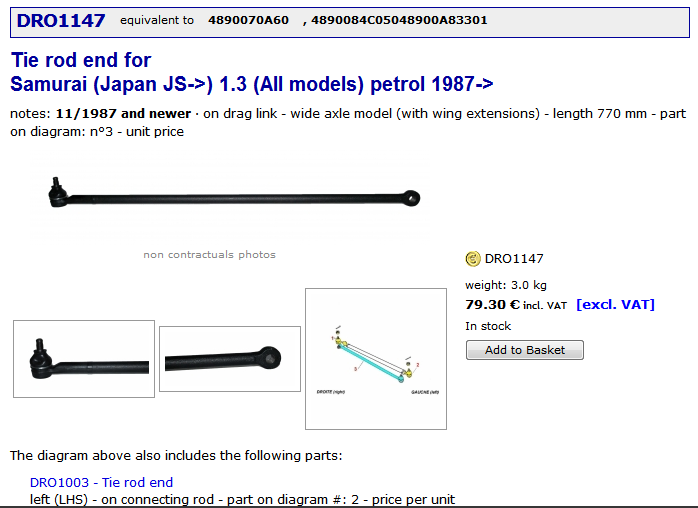The width and height of the screenshot is (698, 508).
Task: Open the steering linkage diagram thumbnail
Action: (376, 359)
